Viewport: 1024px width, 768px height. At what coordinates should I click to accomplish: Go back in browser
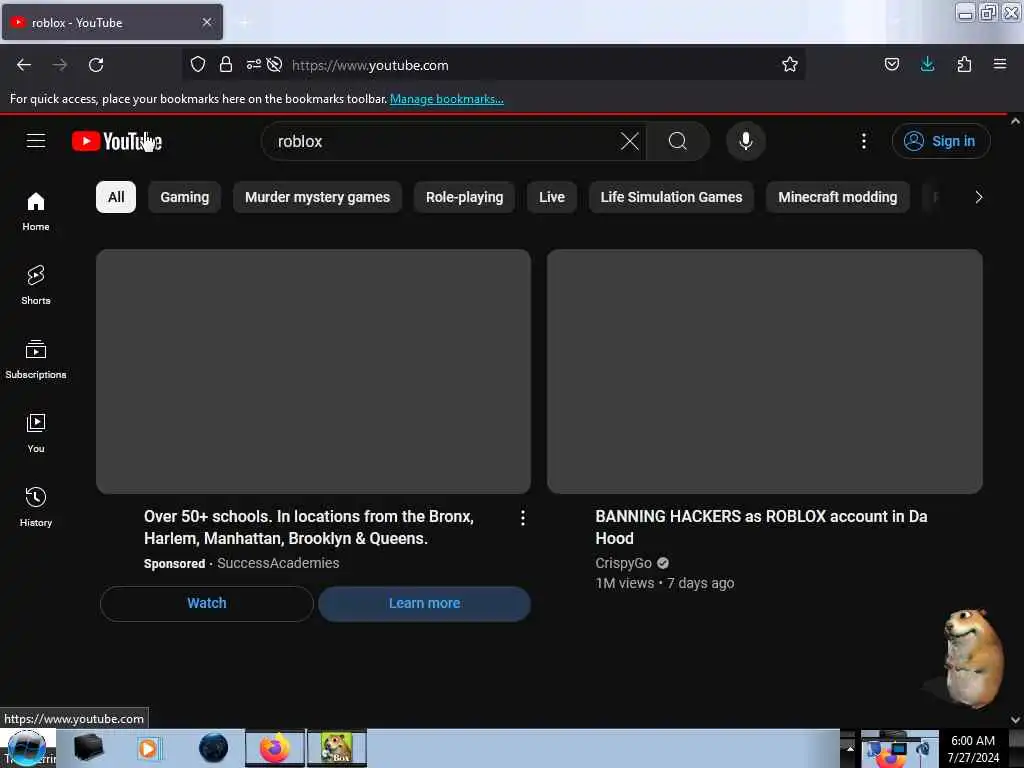pyautogui.click(x=24, y=65)
